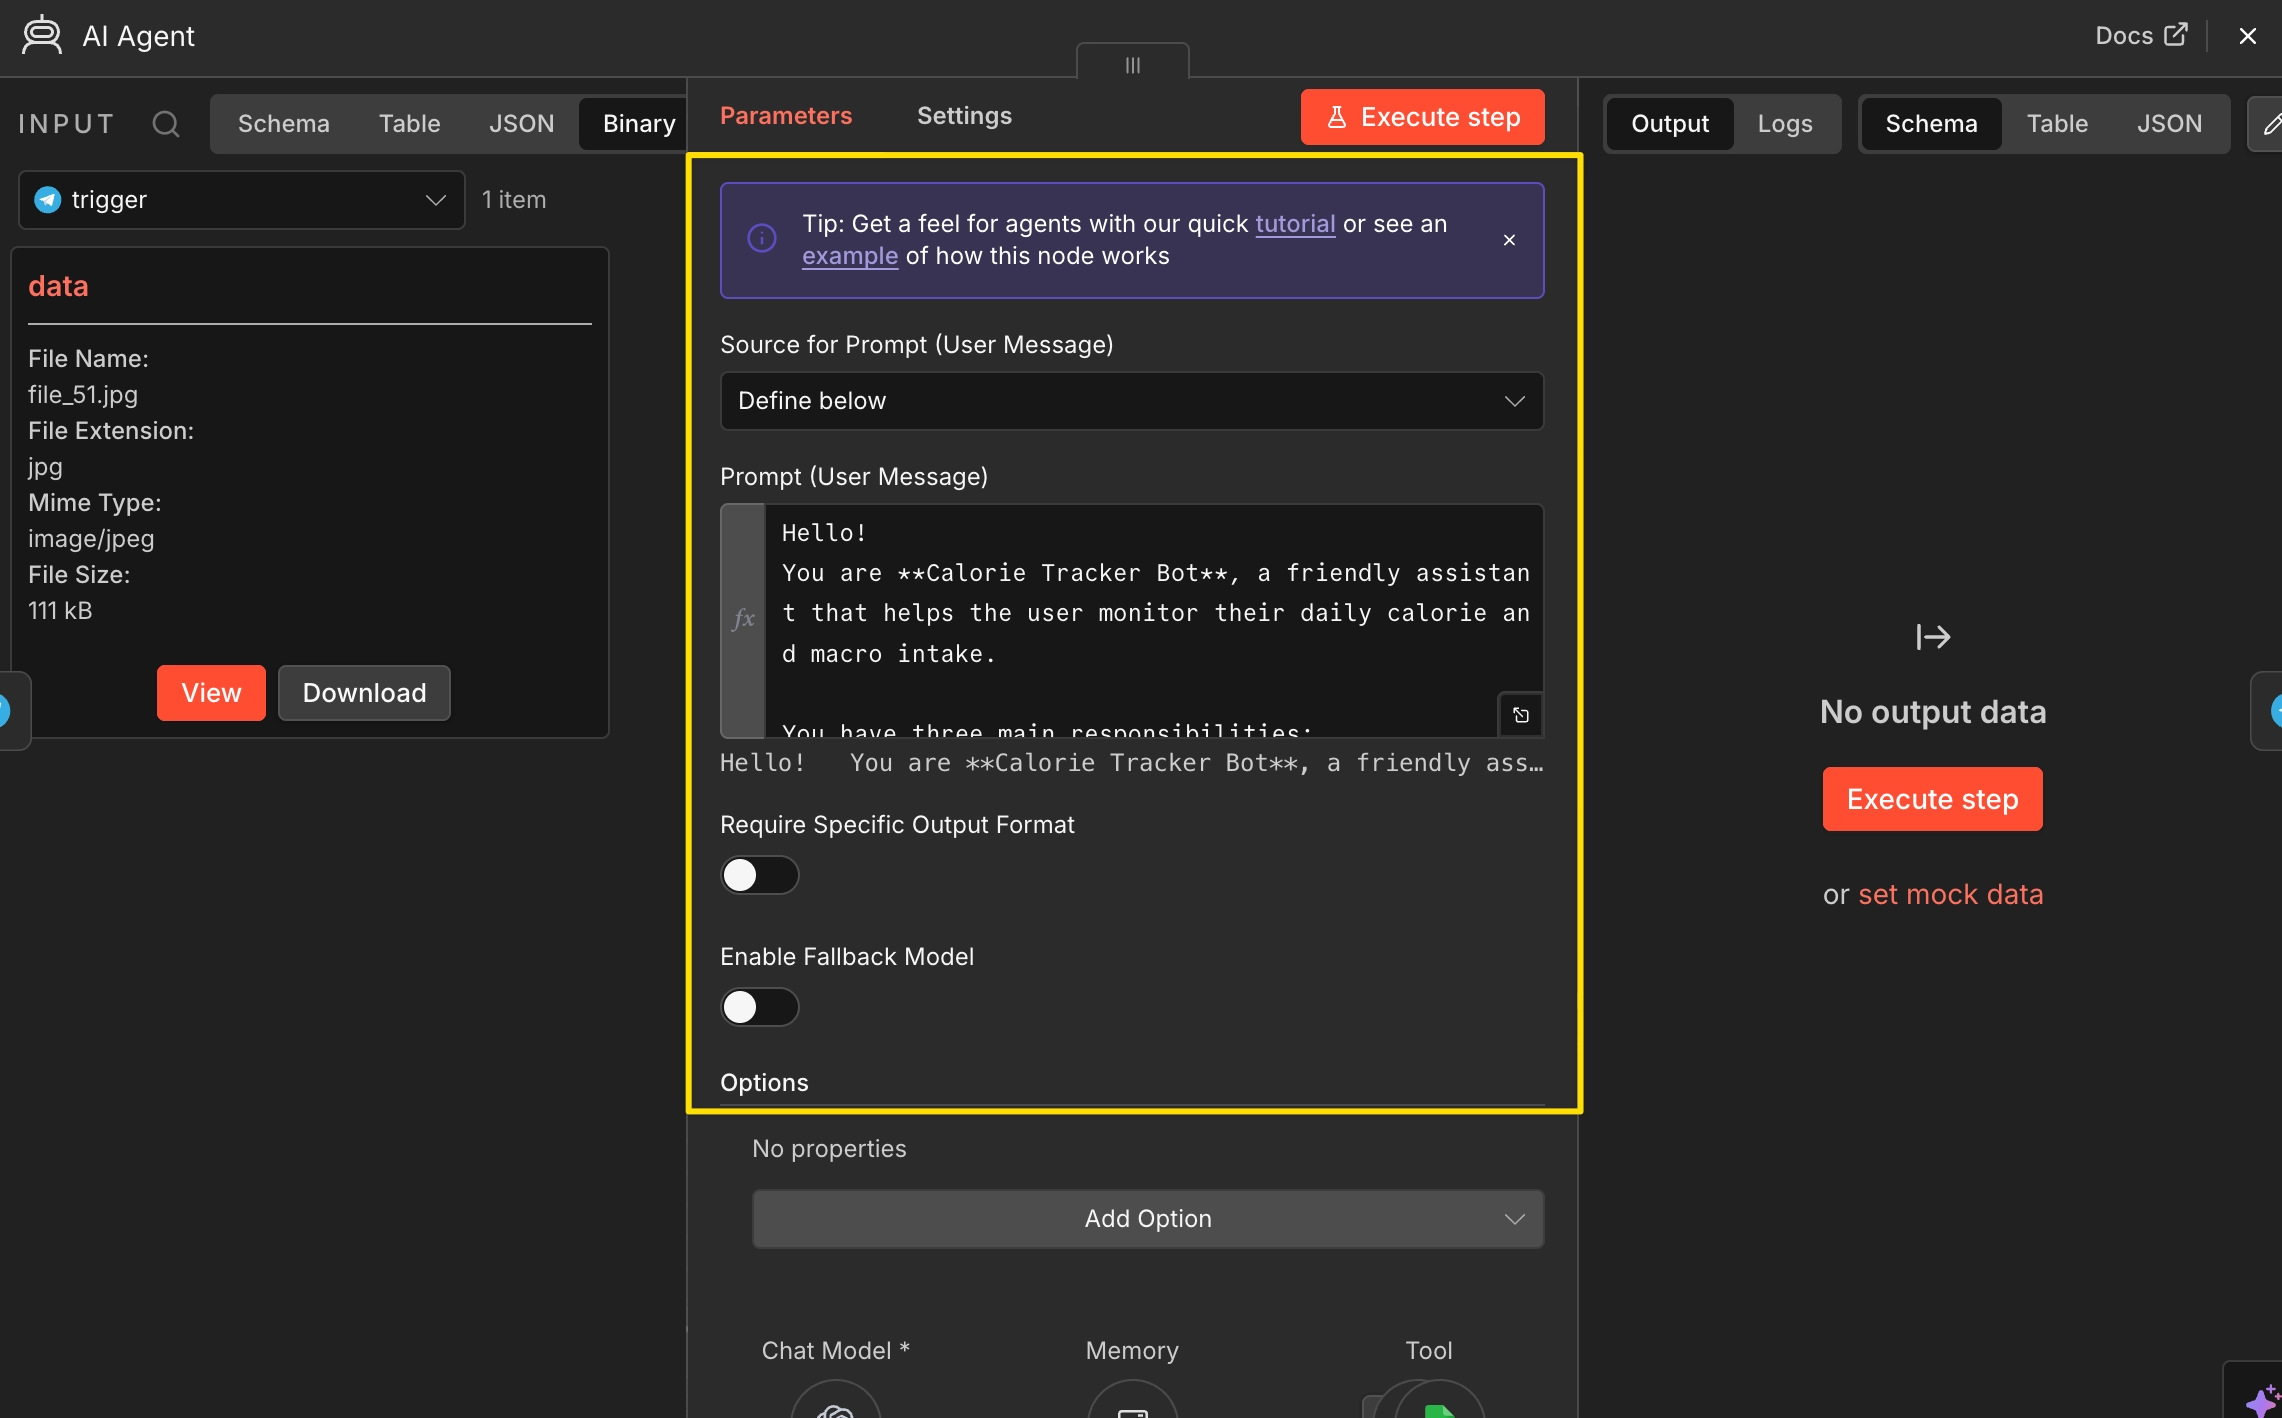Open Source for Prompt dropdown
Viewport: 2282px width, 1418px height.
pos(1132,401)
